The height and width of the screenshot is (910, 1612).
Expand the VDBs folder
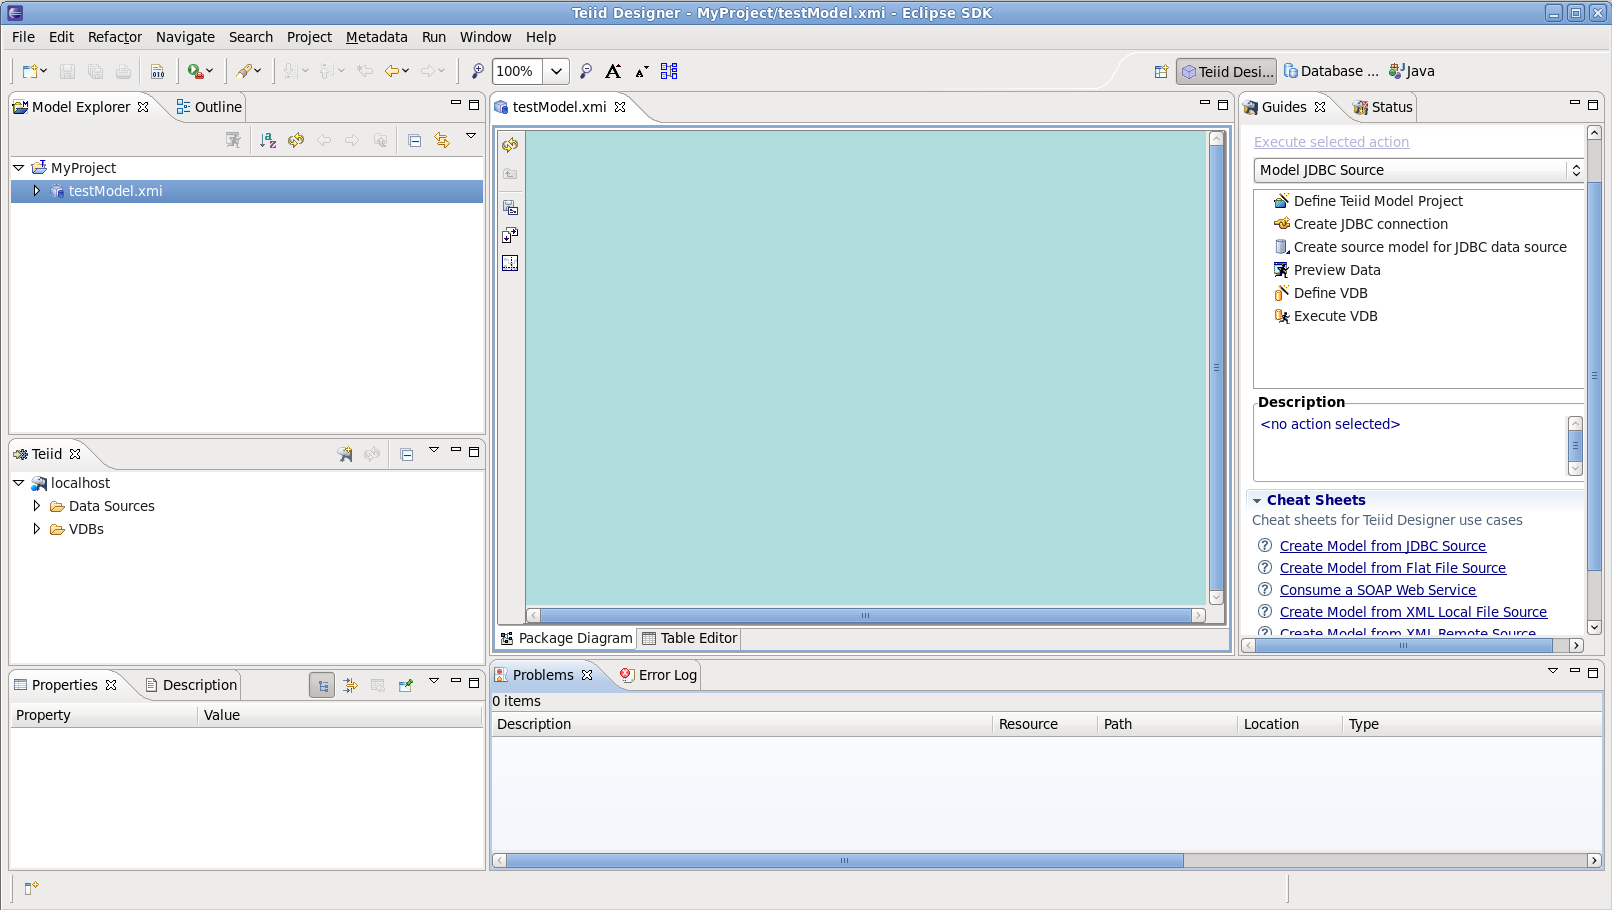(37, 529)
